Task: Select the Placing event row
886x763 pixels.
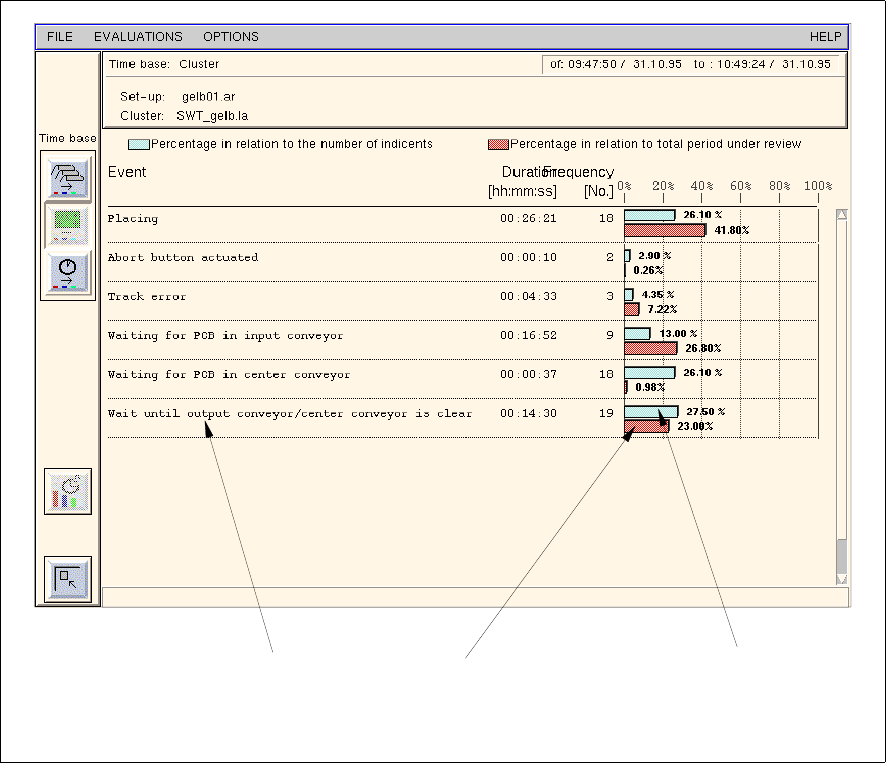Action: [133, 219]
